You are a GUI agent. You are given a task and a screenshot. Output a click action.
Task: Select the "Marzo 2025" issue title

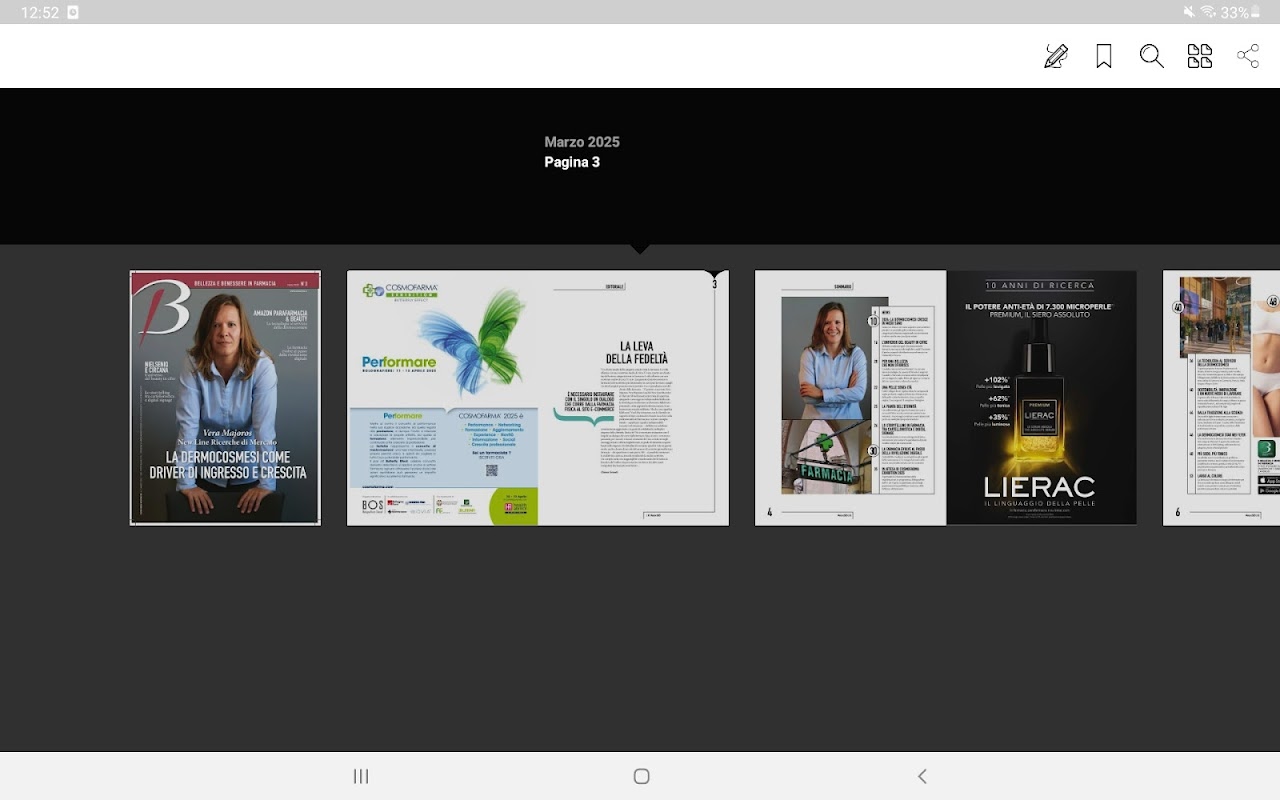click(x=582, y=142)
